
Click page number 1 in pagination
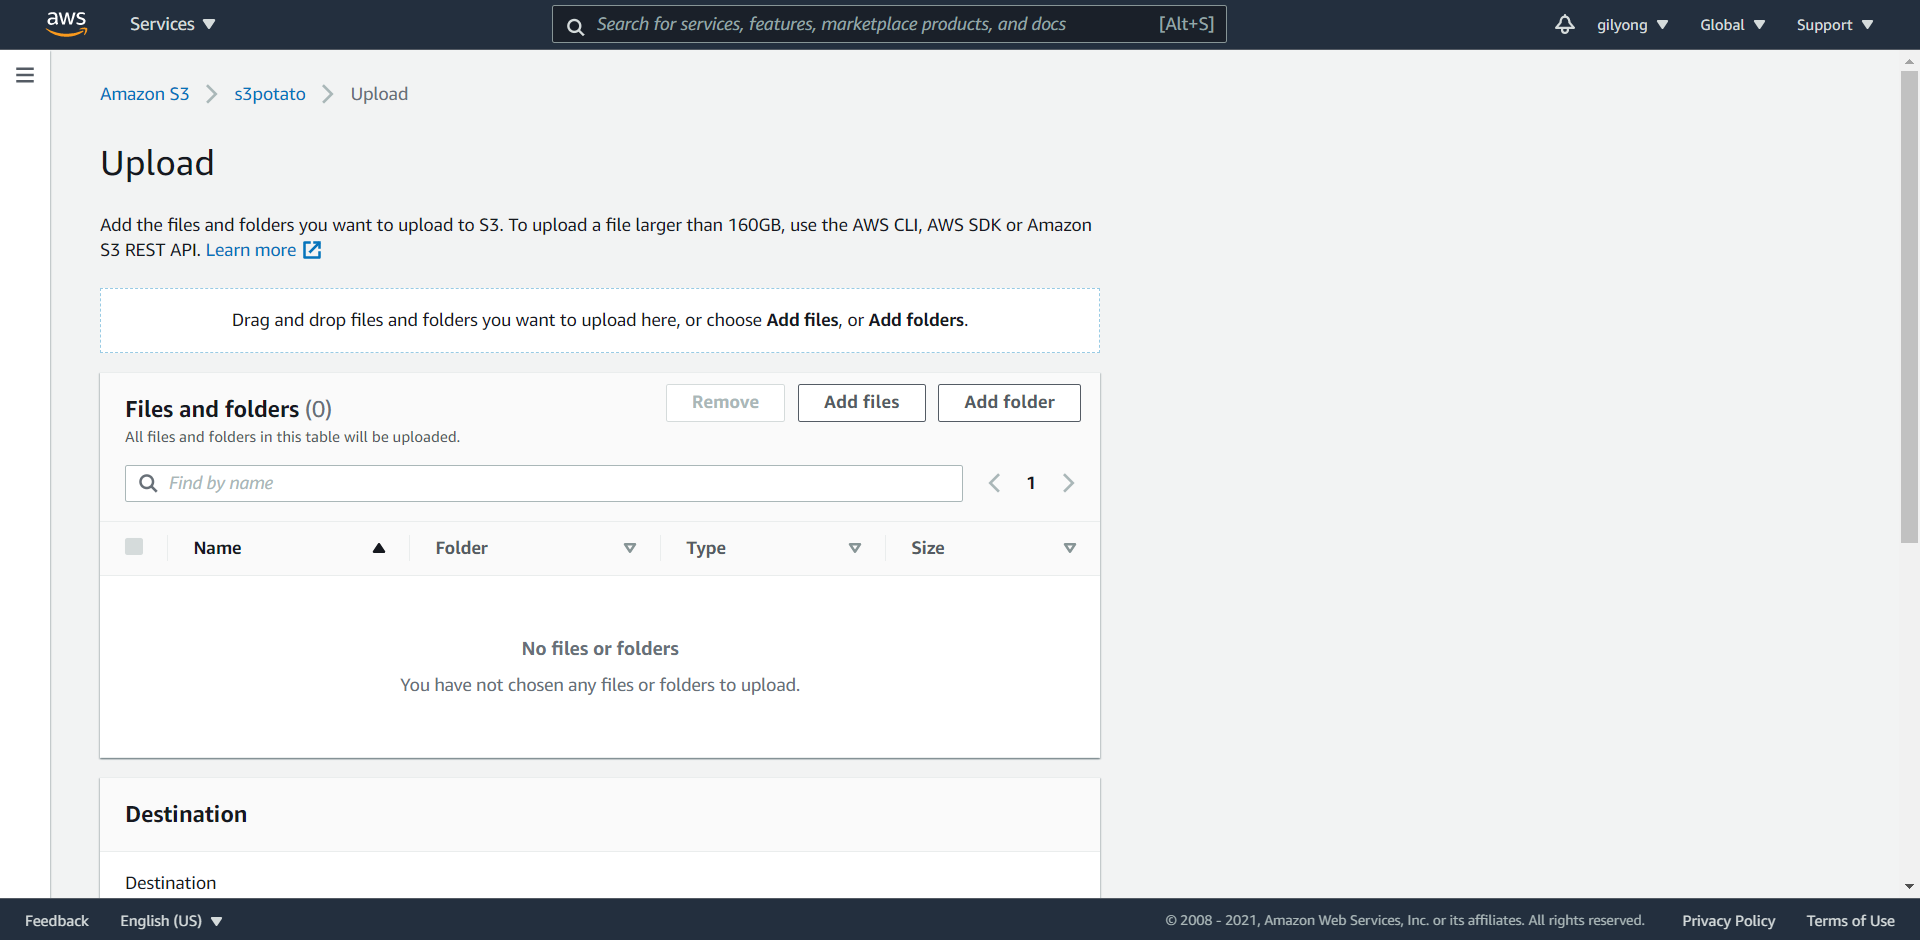coord(1031,483)
